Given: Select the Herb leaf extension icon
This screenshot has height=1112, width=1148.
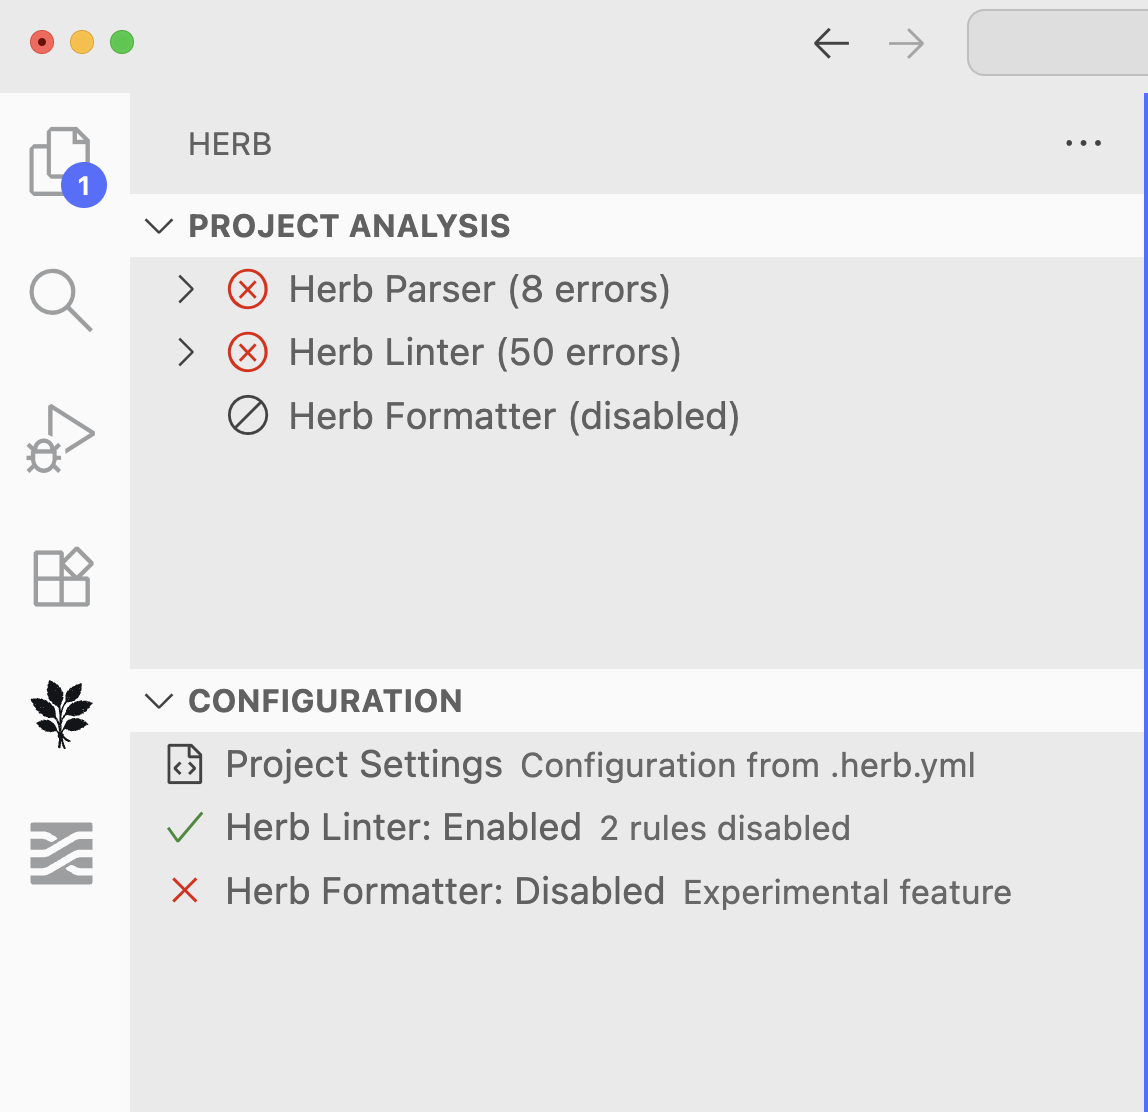Looking at the screenshot, I should pyautogui.click(x=62, y=712).
